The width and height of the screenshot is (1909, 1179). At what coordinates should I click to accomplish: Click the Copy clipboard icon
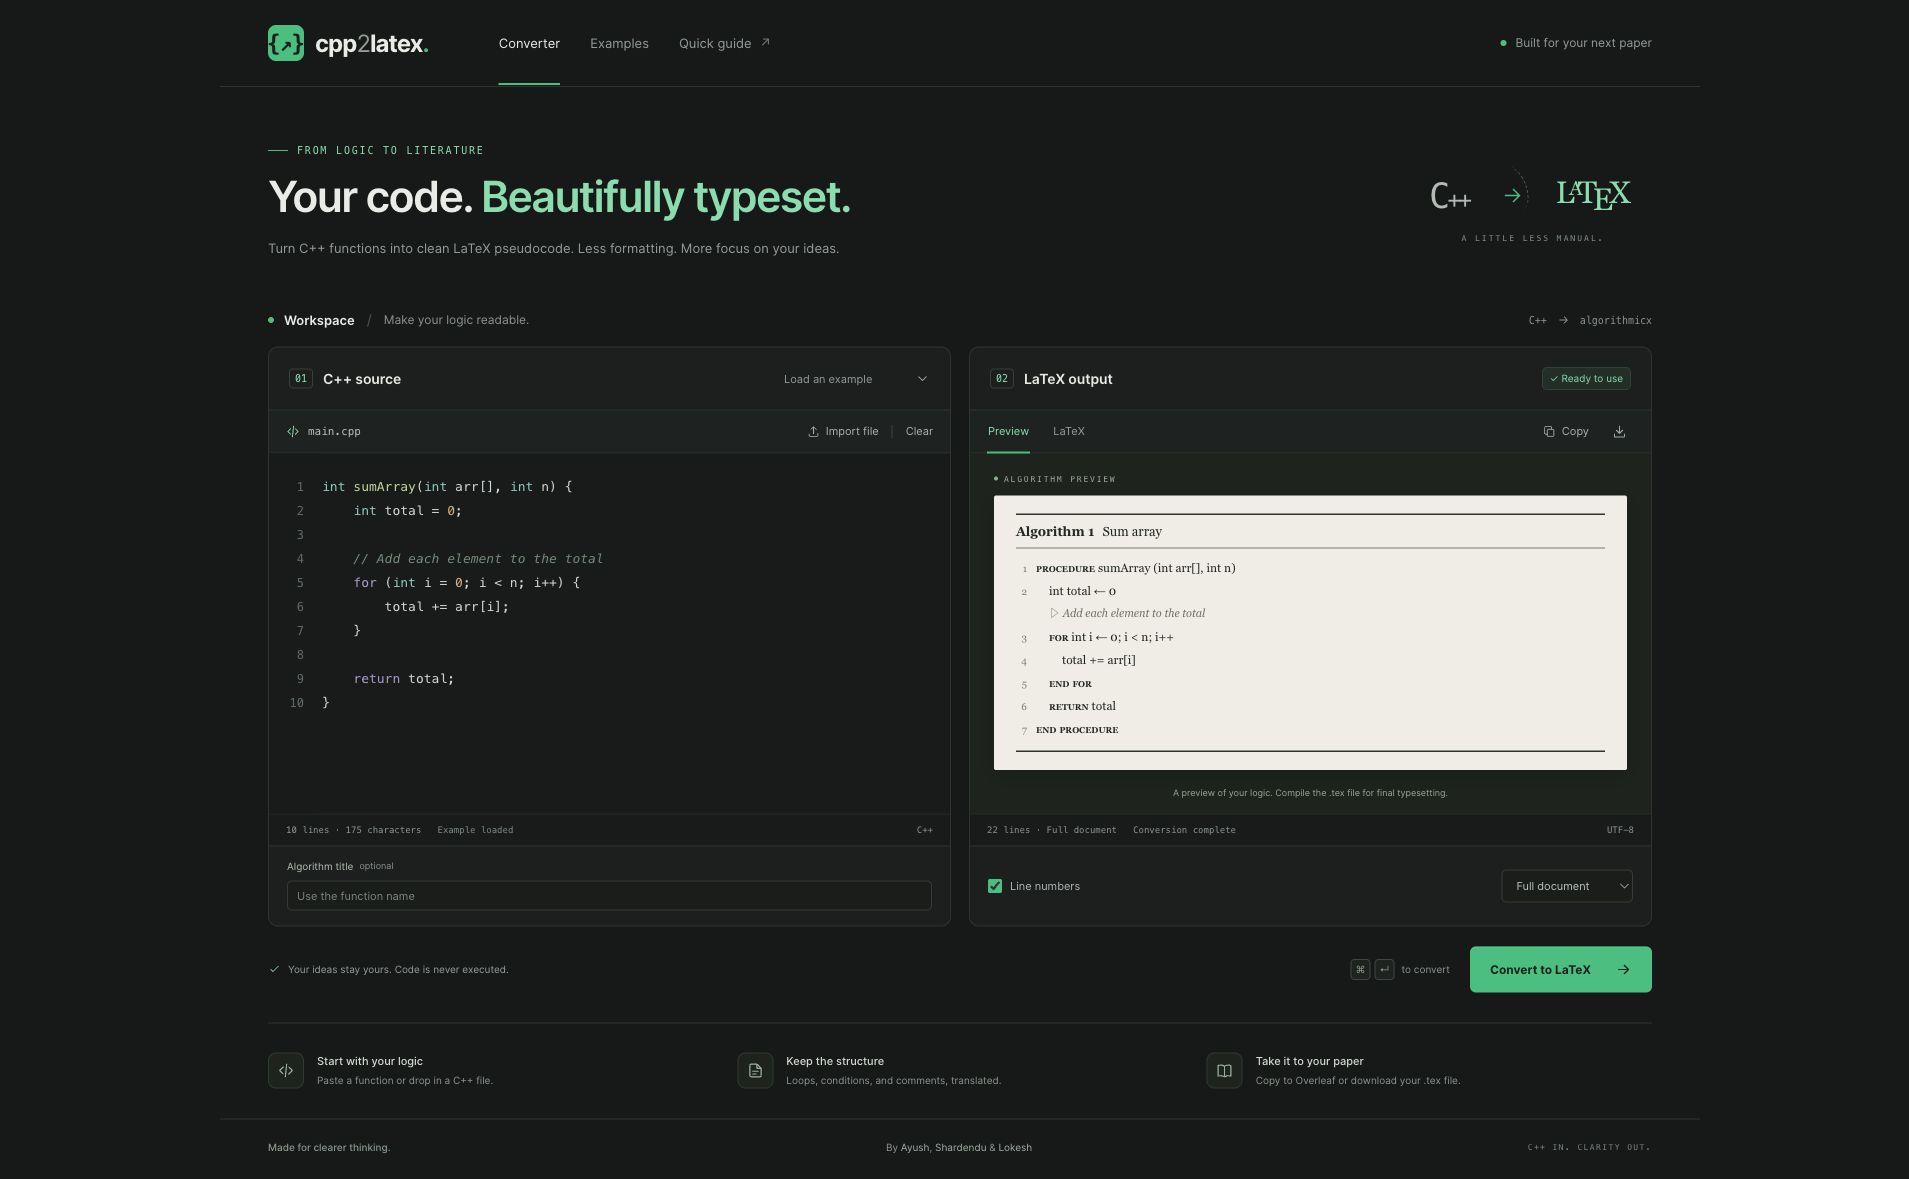1549,431
